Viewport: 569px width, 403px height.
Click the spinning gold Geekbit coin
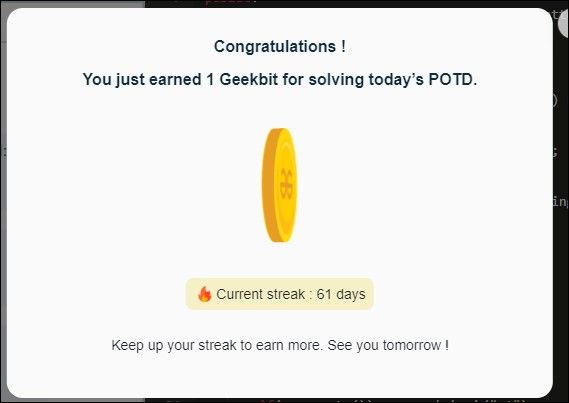(279, 185)
